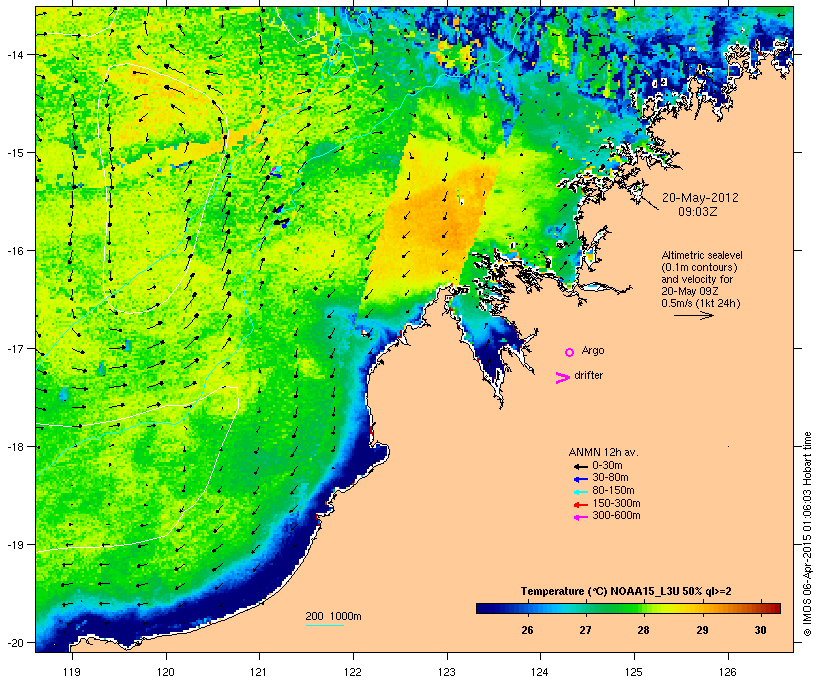Viewport: 820px width, 680px height.
Task: Click the 'Altimetric sealevel' caption text
Action: [x=702, y=255]
